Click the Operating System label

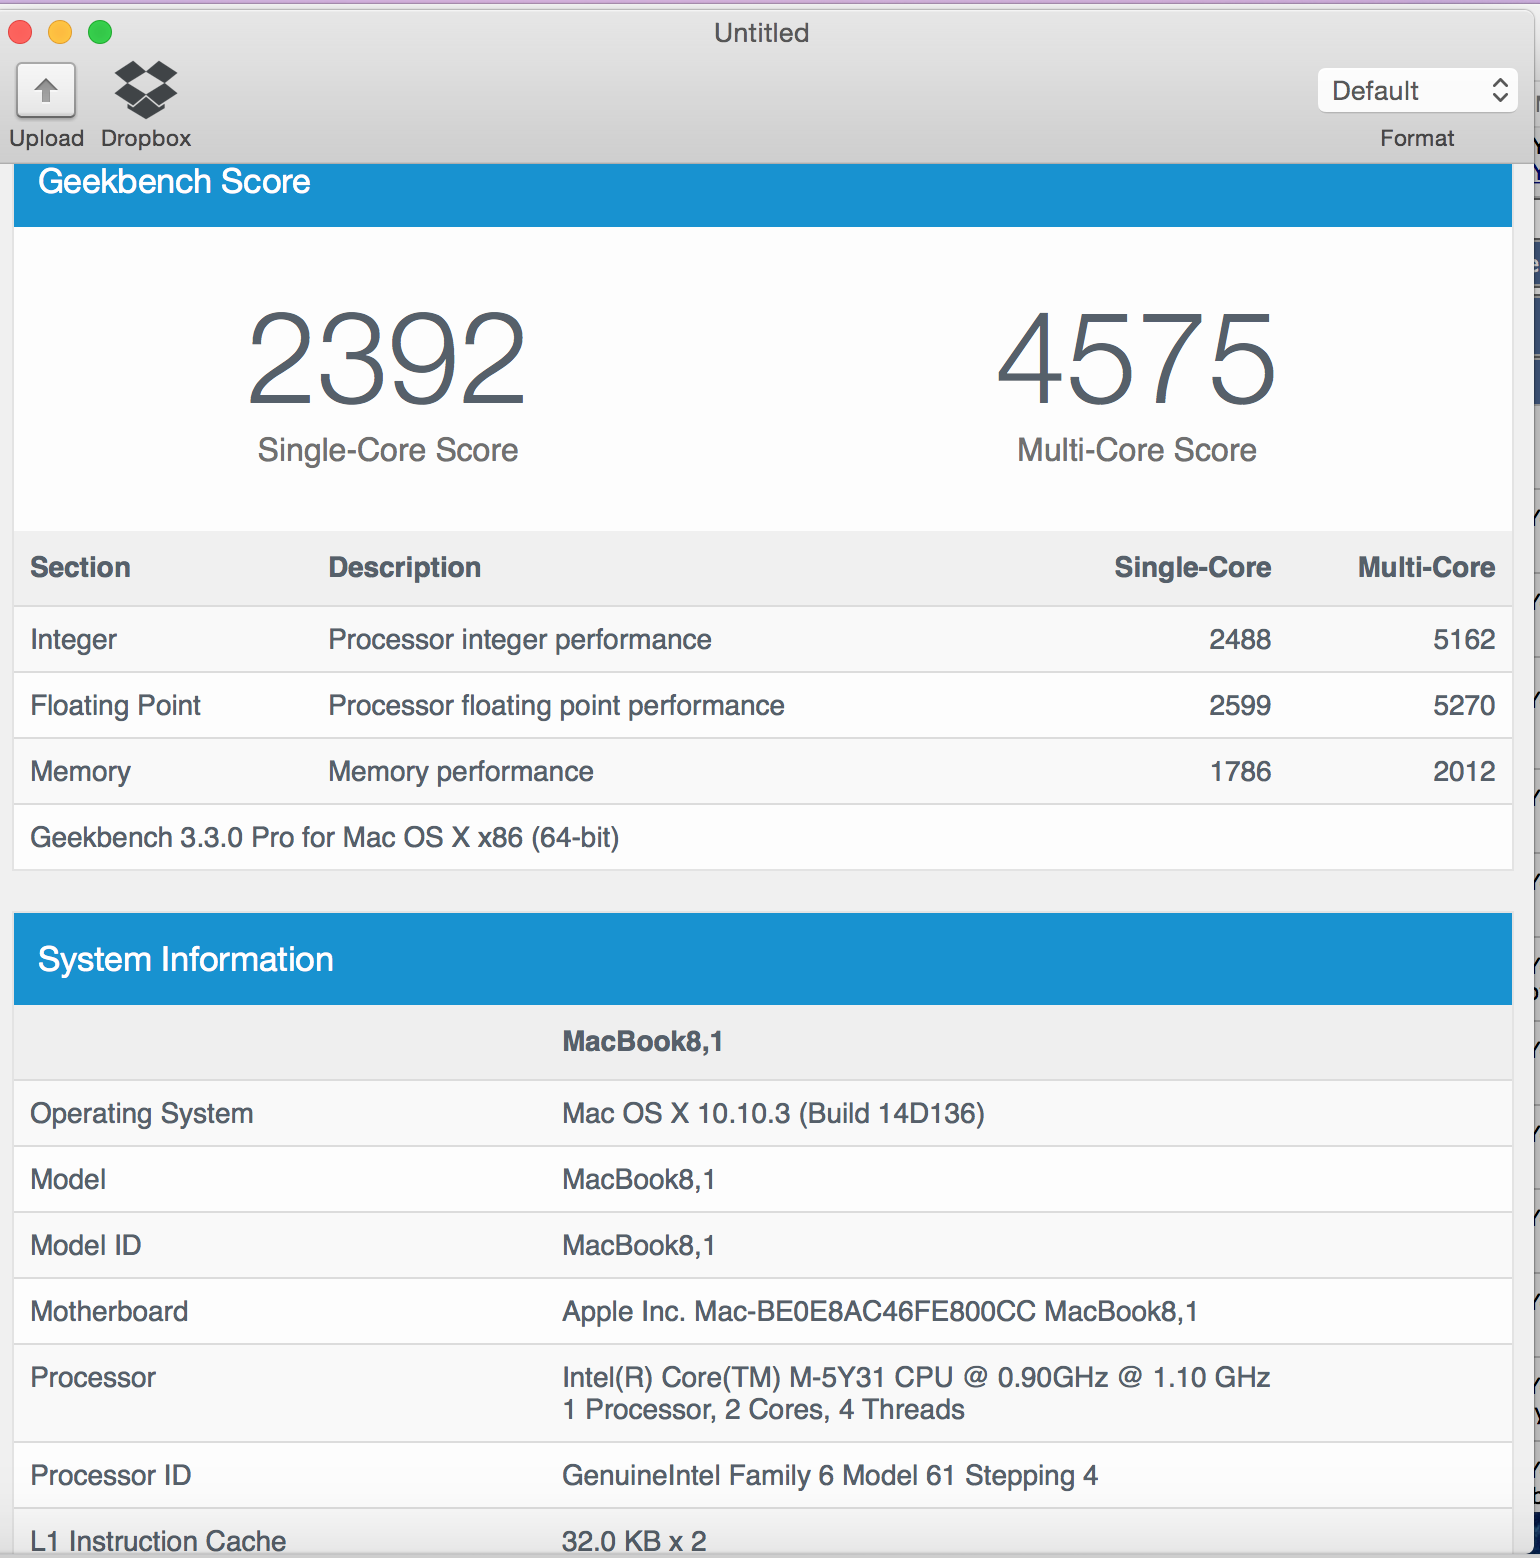pos(142,1114)
